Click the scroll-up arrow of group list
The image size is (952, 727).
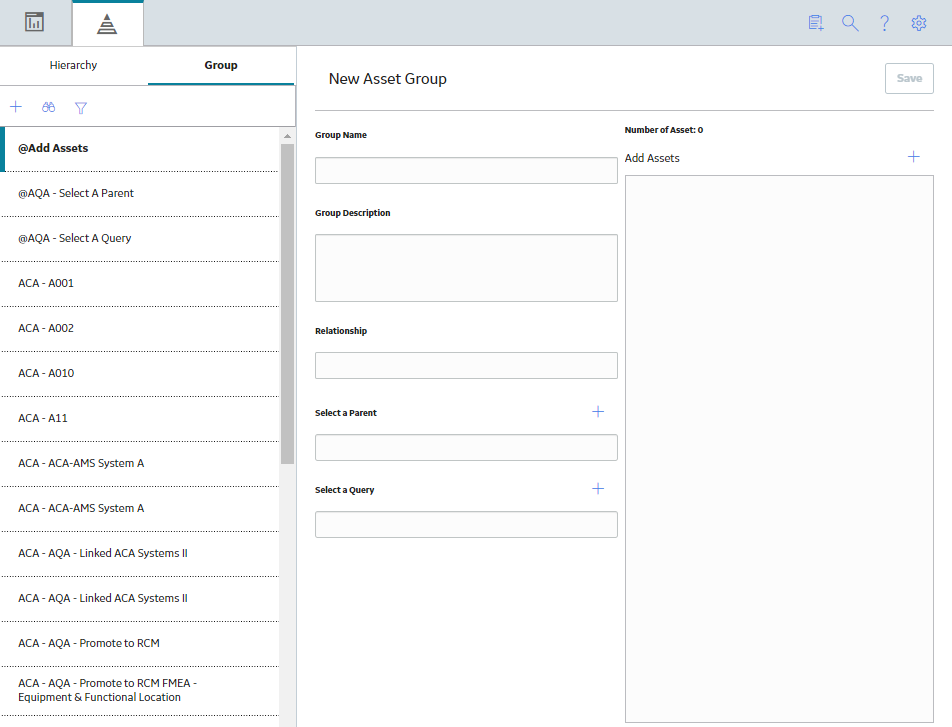point(287,136)
